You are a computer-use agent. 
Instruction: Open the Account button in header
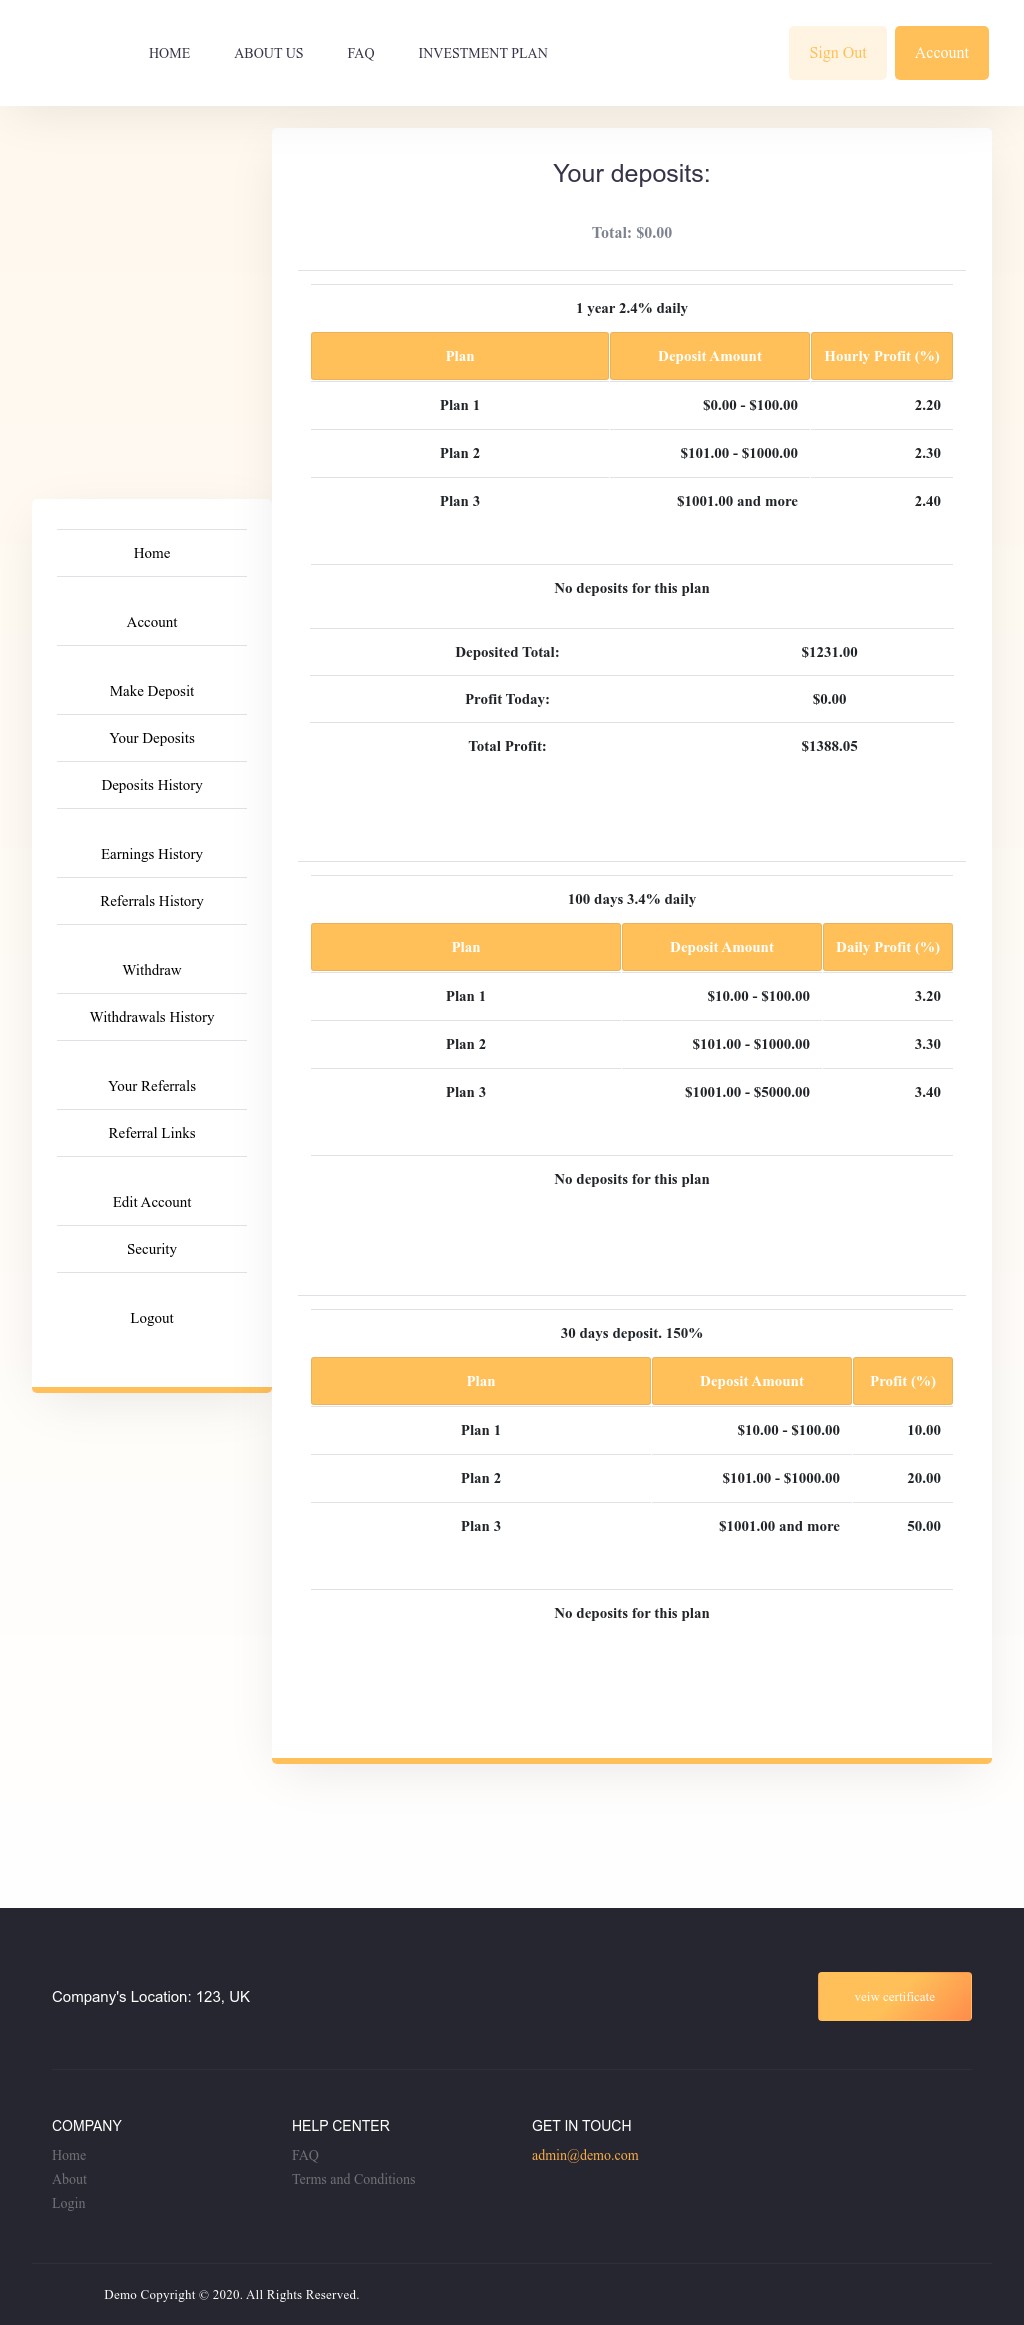tap(941, 53)
